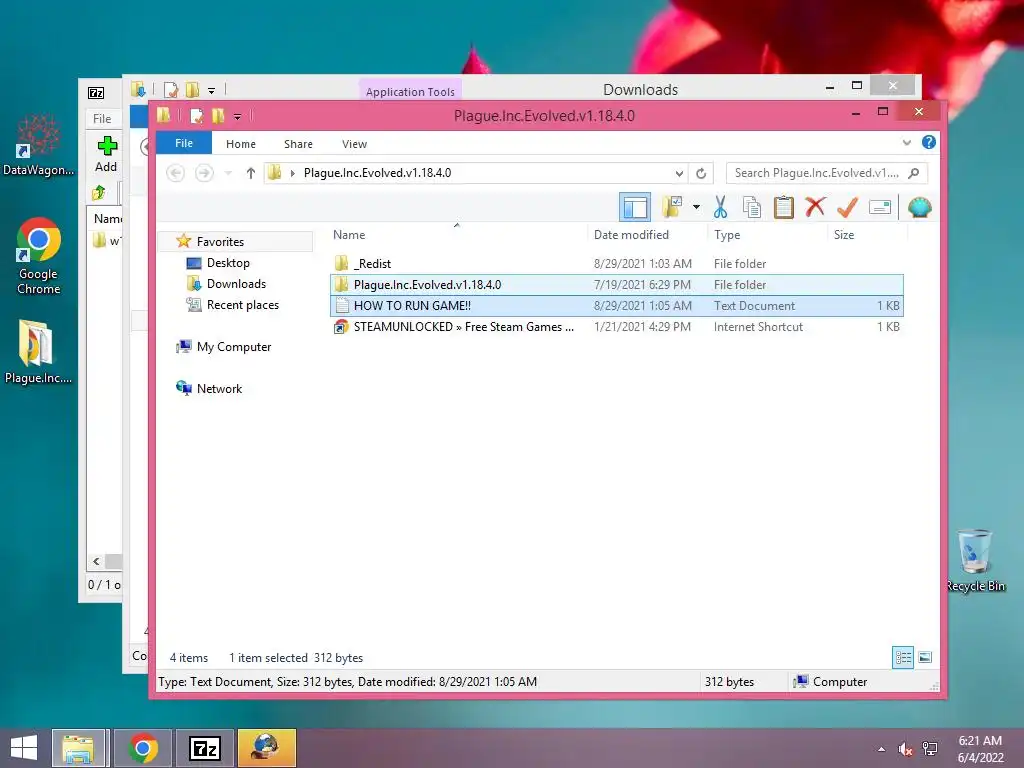Image resolution: width=1024 pixels, height=768 pixels.
Task: Select the STEAMUNLOCKED internet shortcut
Action: coord(616,327)
